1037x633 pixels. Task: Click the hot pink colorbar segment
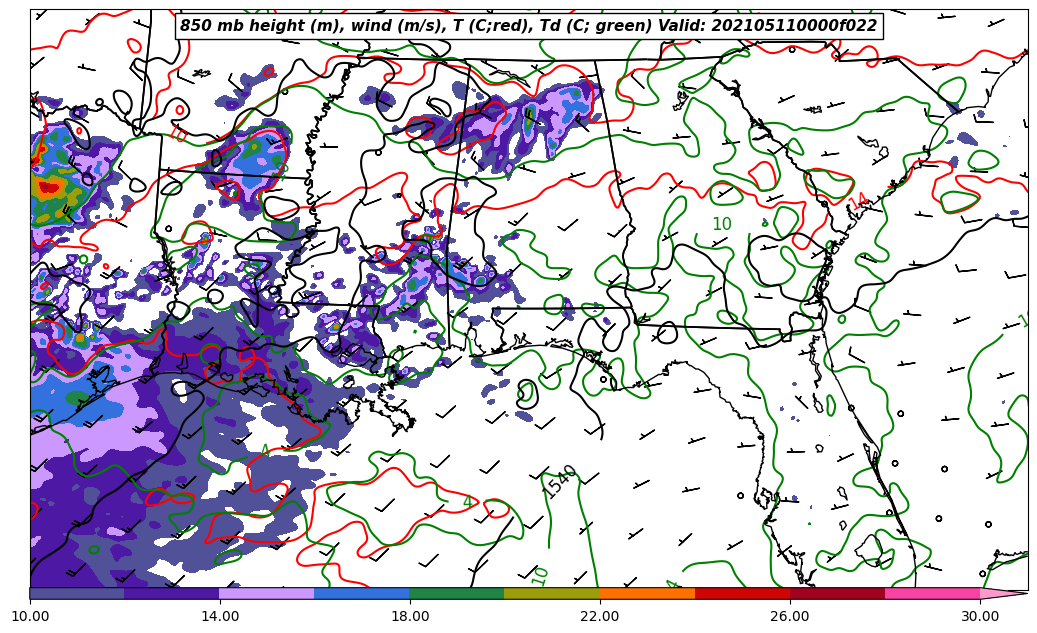(x=932, y=593)
